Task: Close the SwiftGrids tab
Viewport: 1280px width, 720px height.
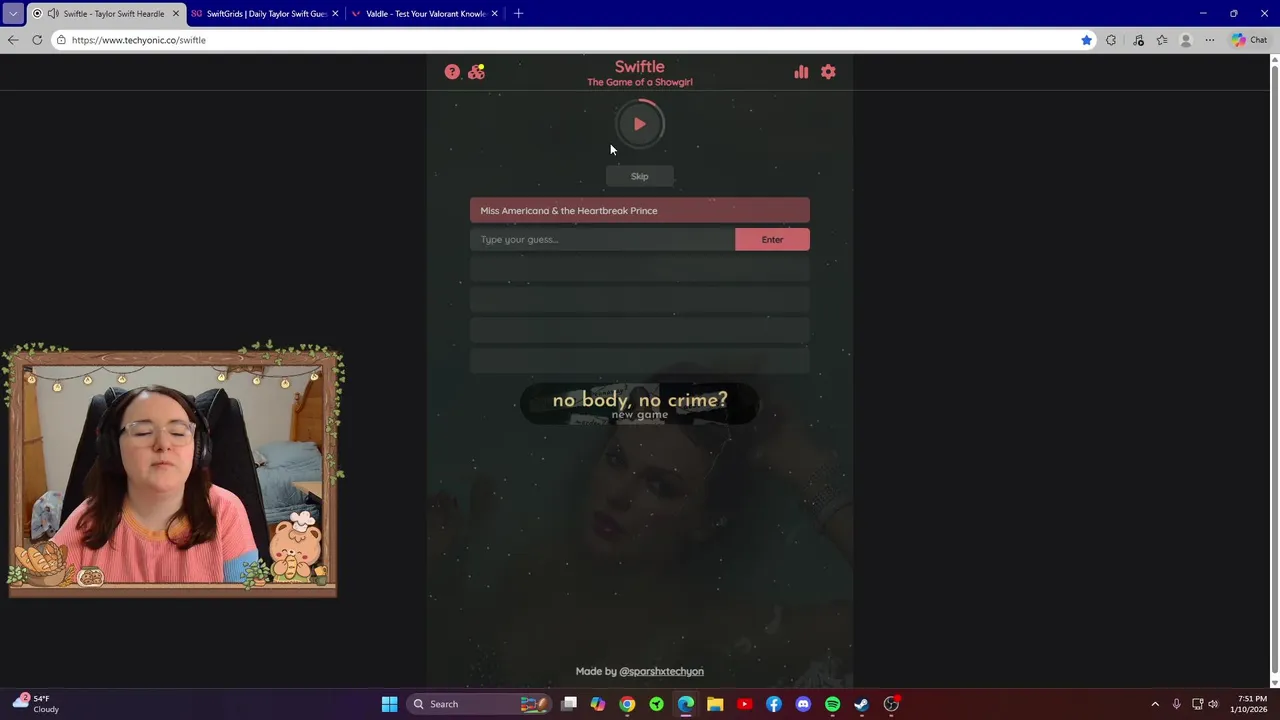Action: [335, 14]
